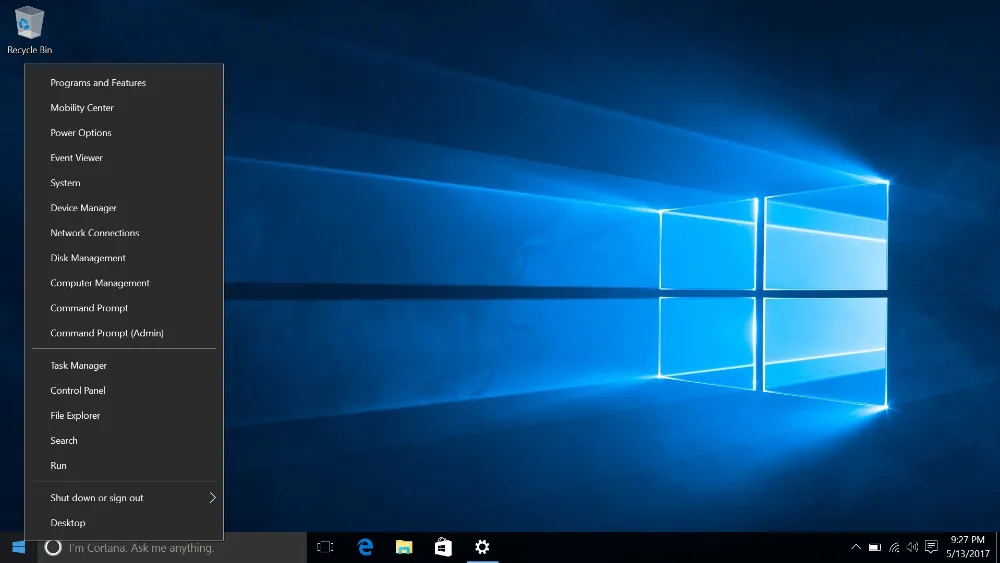1000x563 pixels.
Task: Show hidden system tray icons
Action: [x=856, y=547]
